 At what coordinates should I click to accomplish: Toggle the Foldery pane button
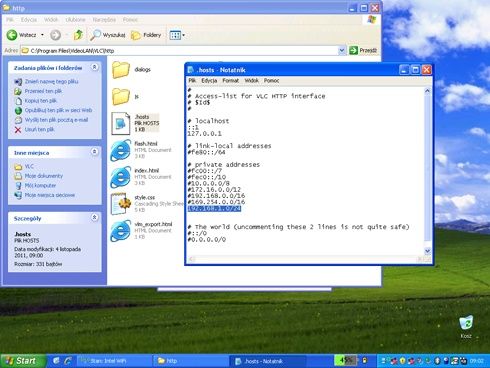pyautogui.click(x=146, y=35)
